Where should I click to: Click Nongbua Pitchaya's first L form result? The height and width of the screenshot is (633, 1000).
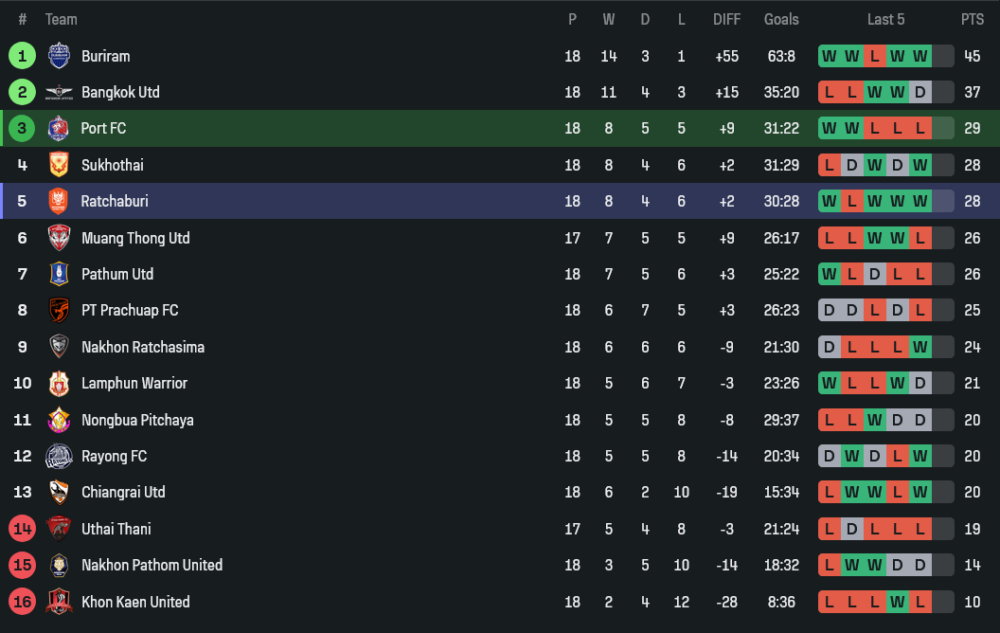point(829,420)
